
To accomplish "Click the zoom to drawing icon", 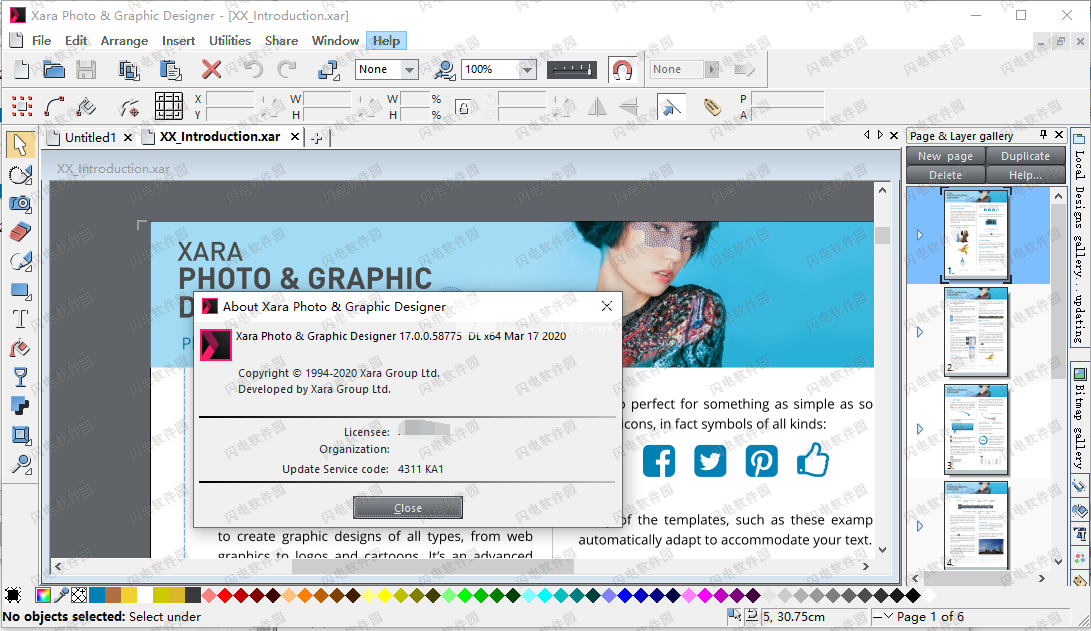I will click(444, 70).
